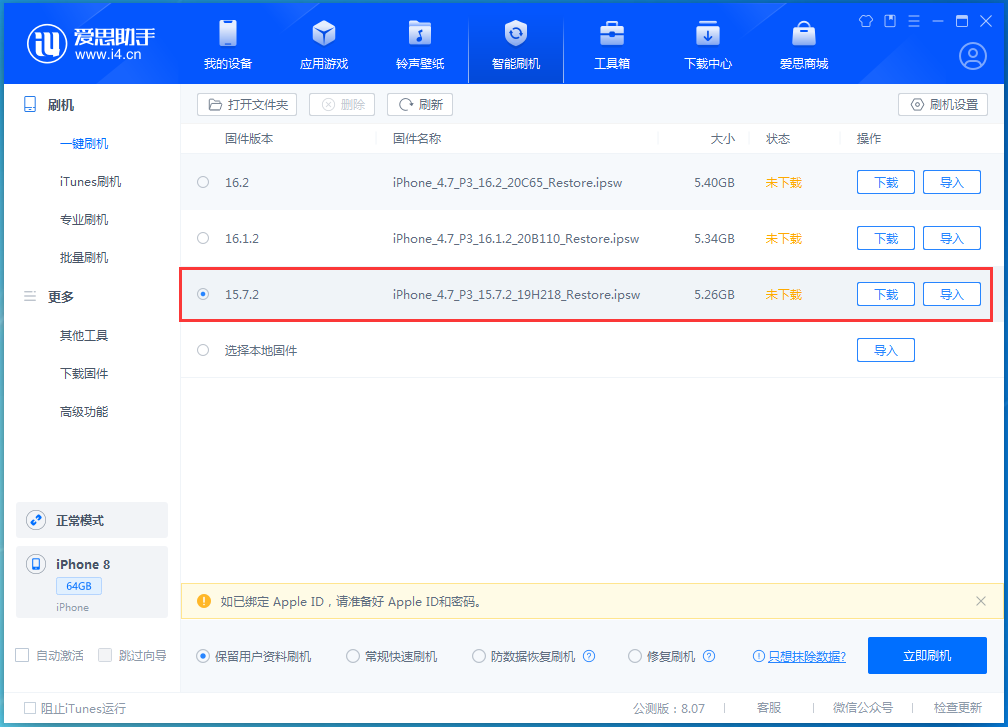Click the iPhone 8 device icon
The height and width of the screenshot is (727, 1008).
[36, 564]
